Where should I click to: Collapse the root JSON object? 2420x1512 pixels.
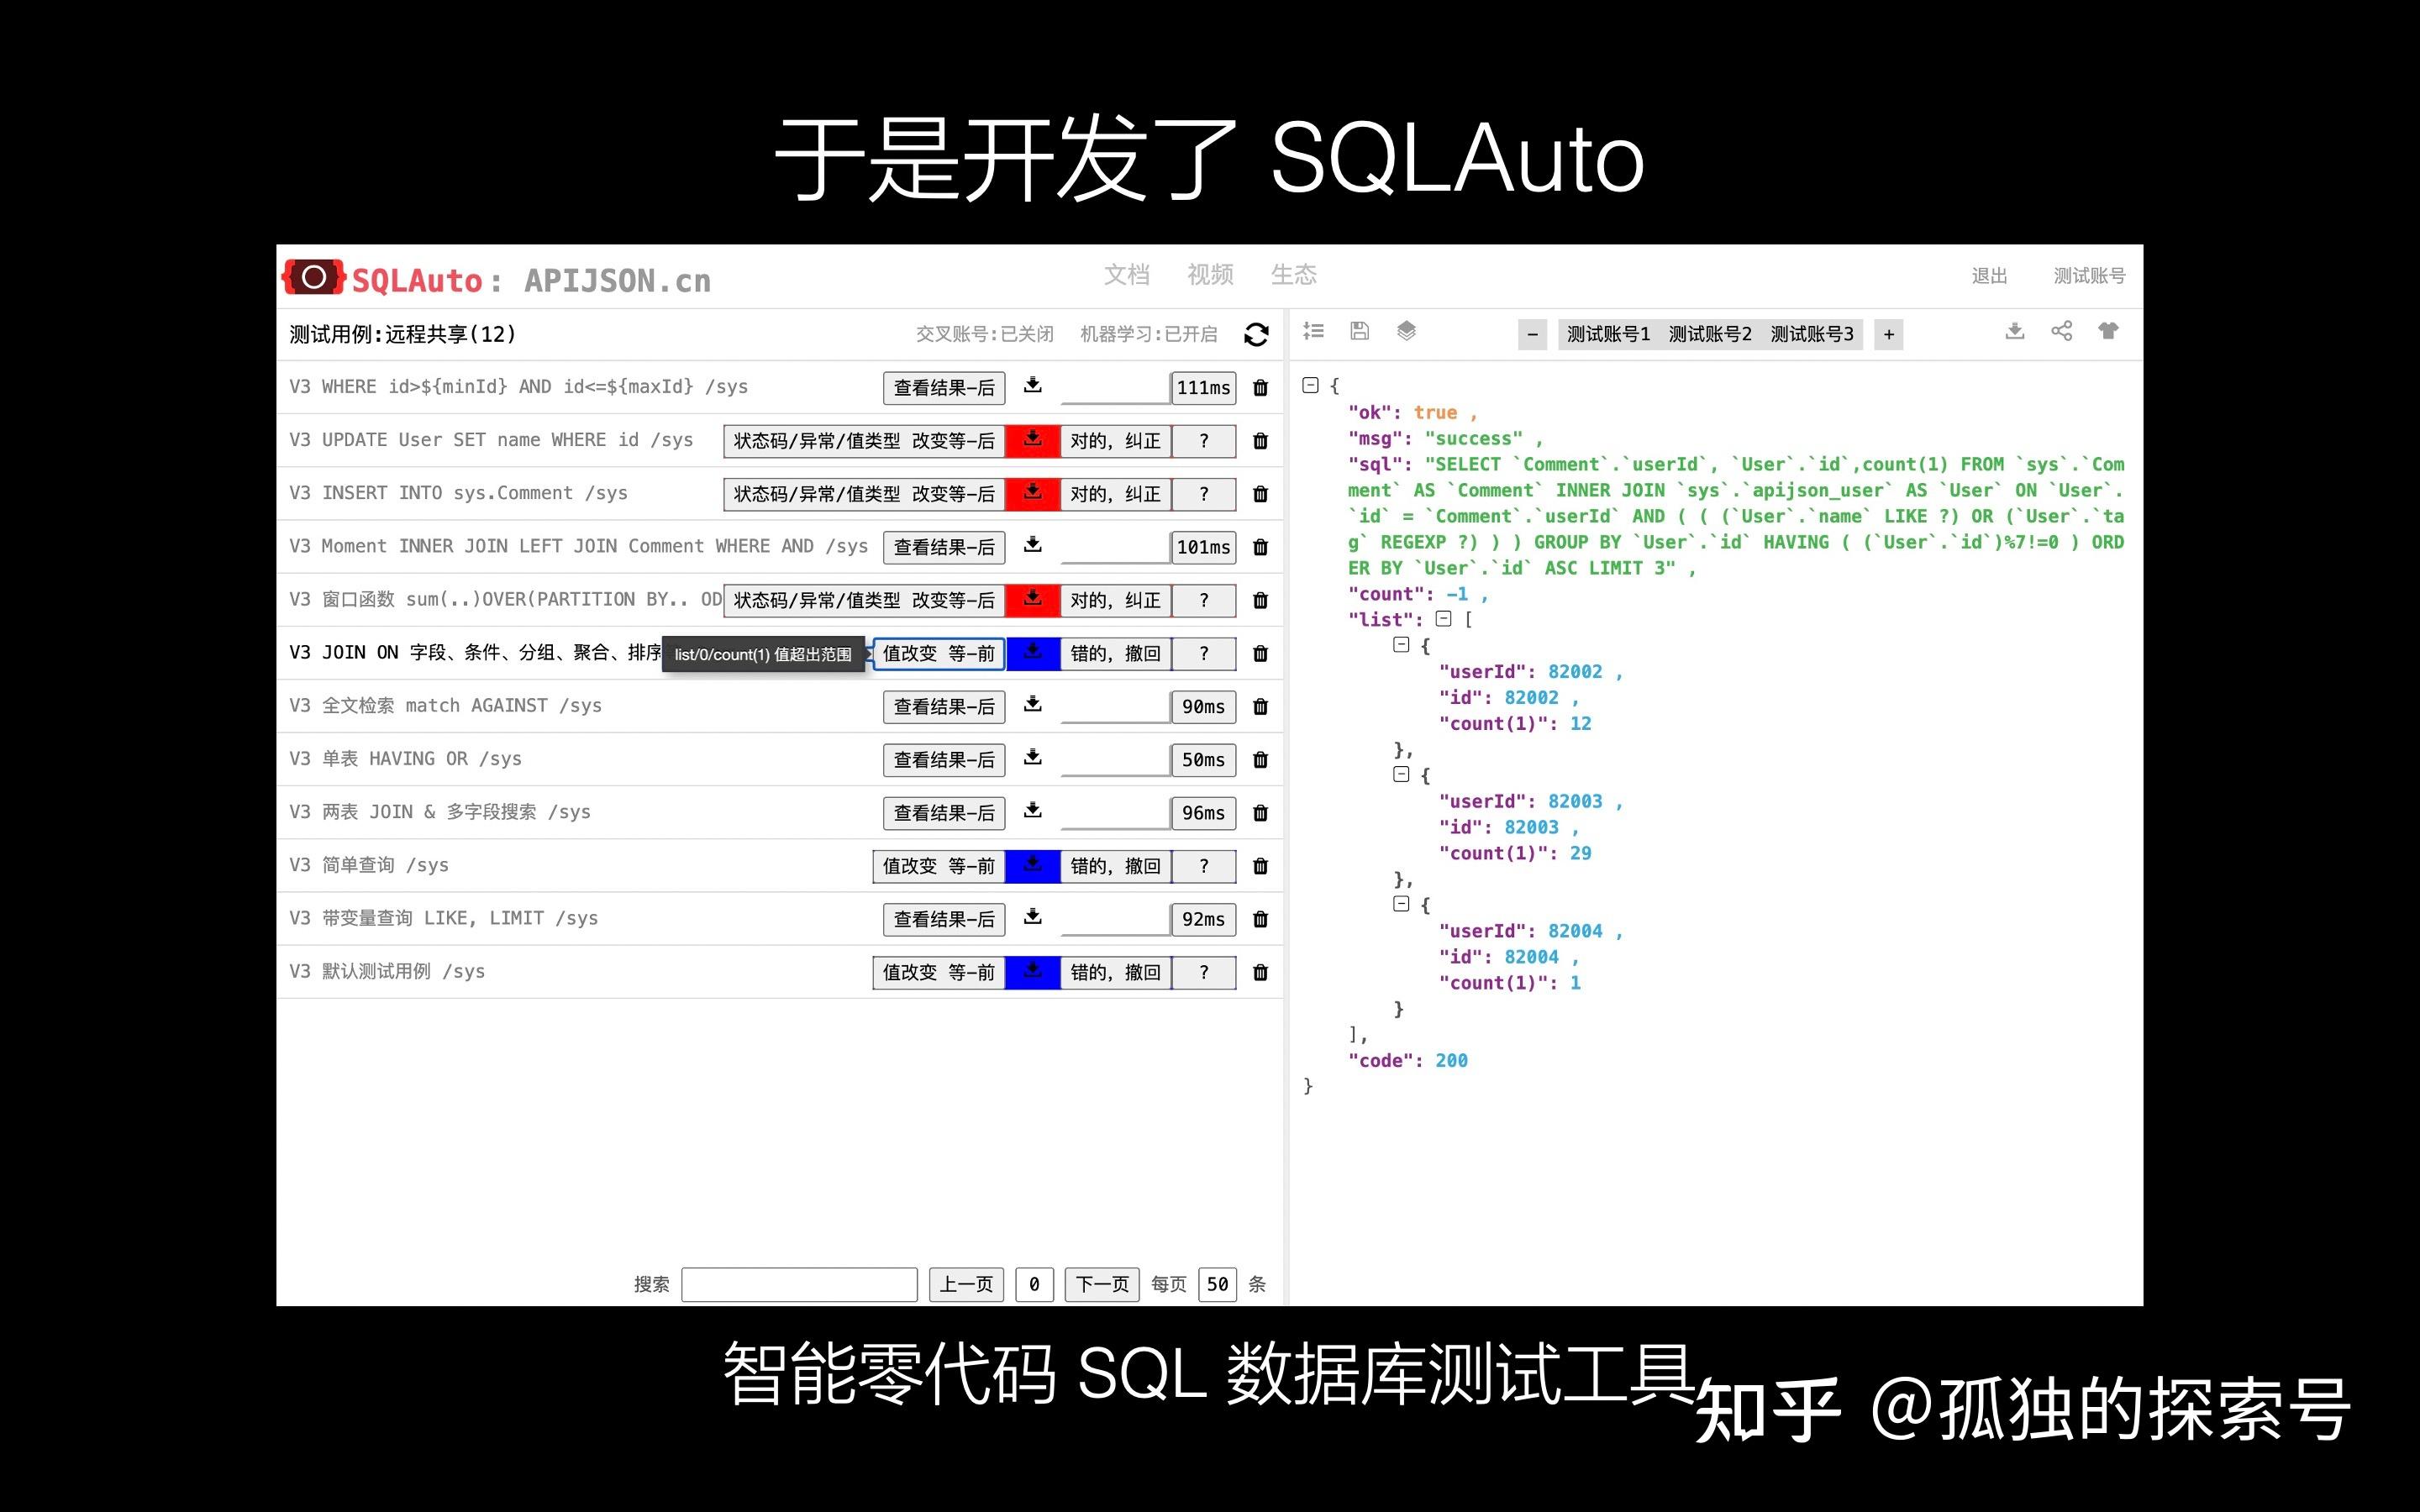tap(1310, 385)
